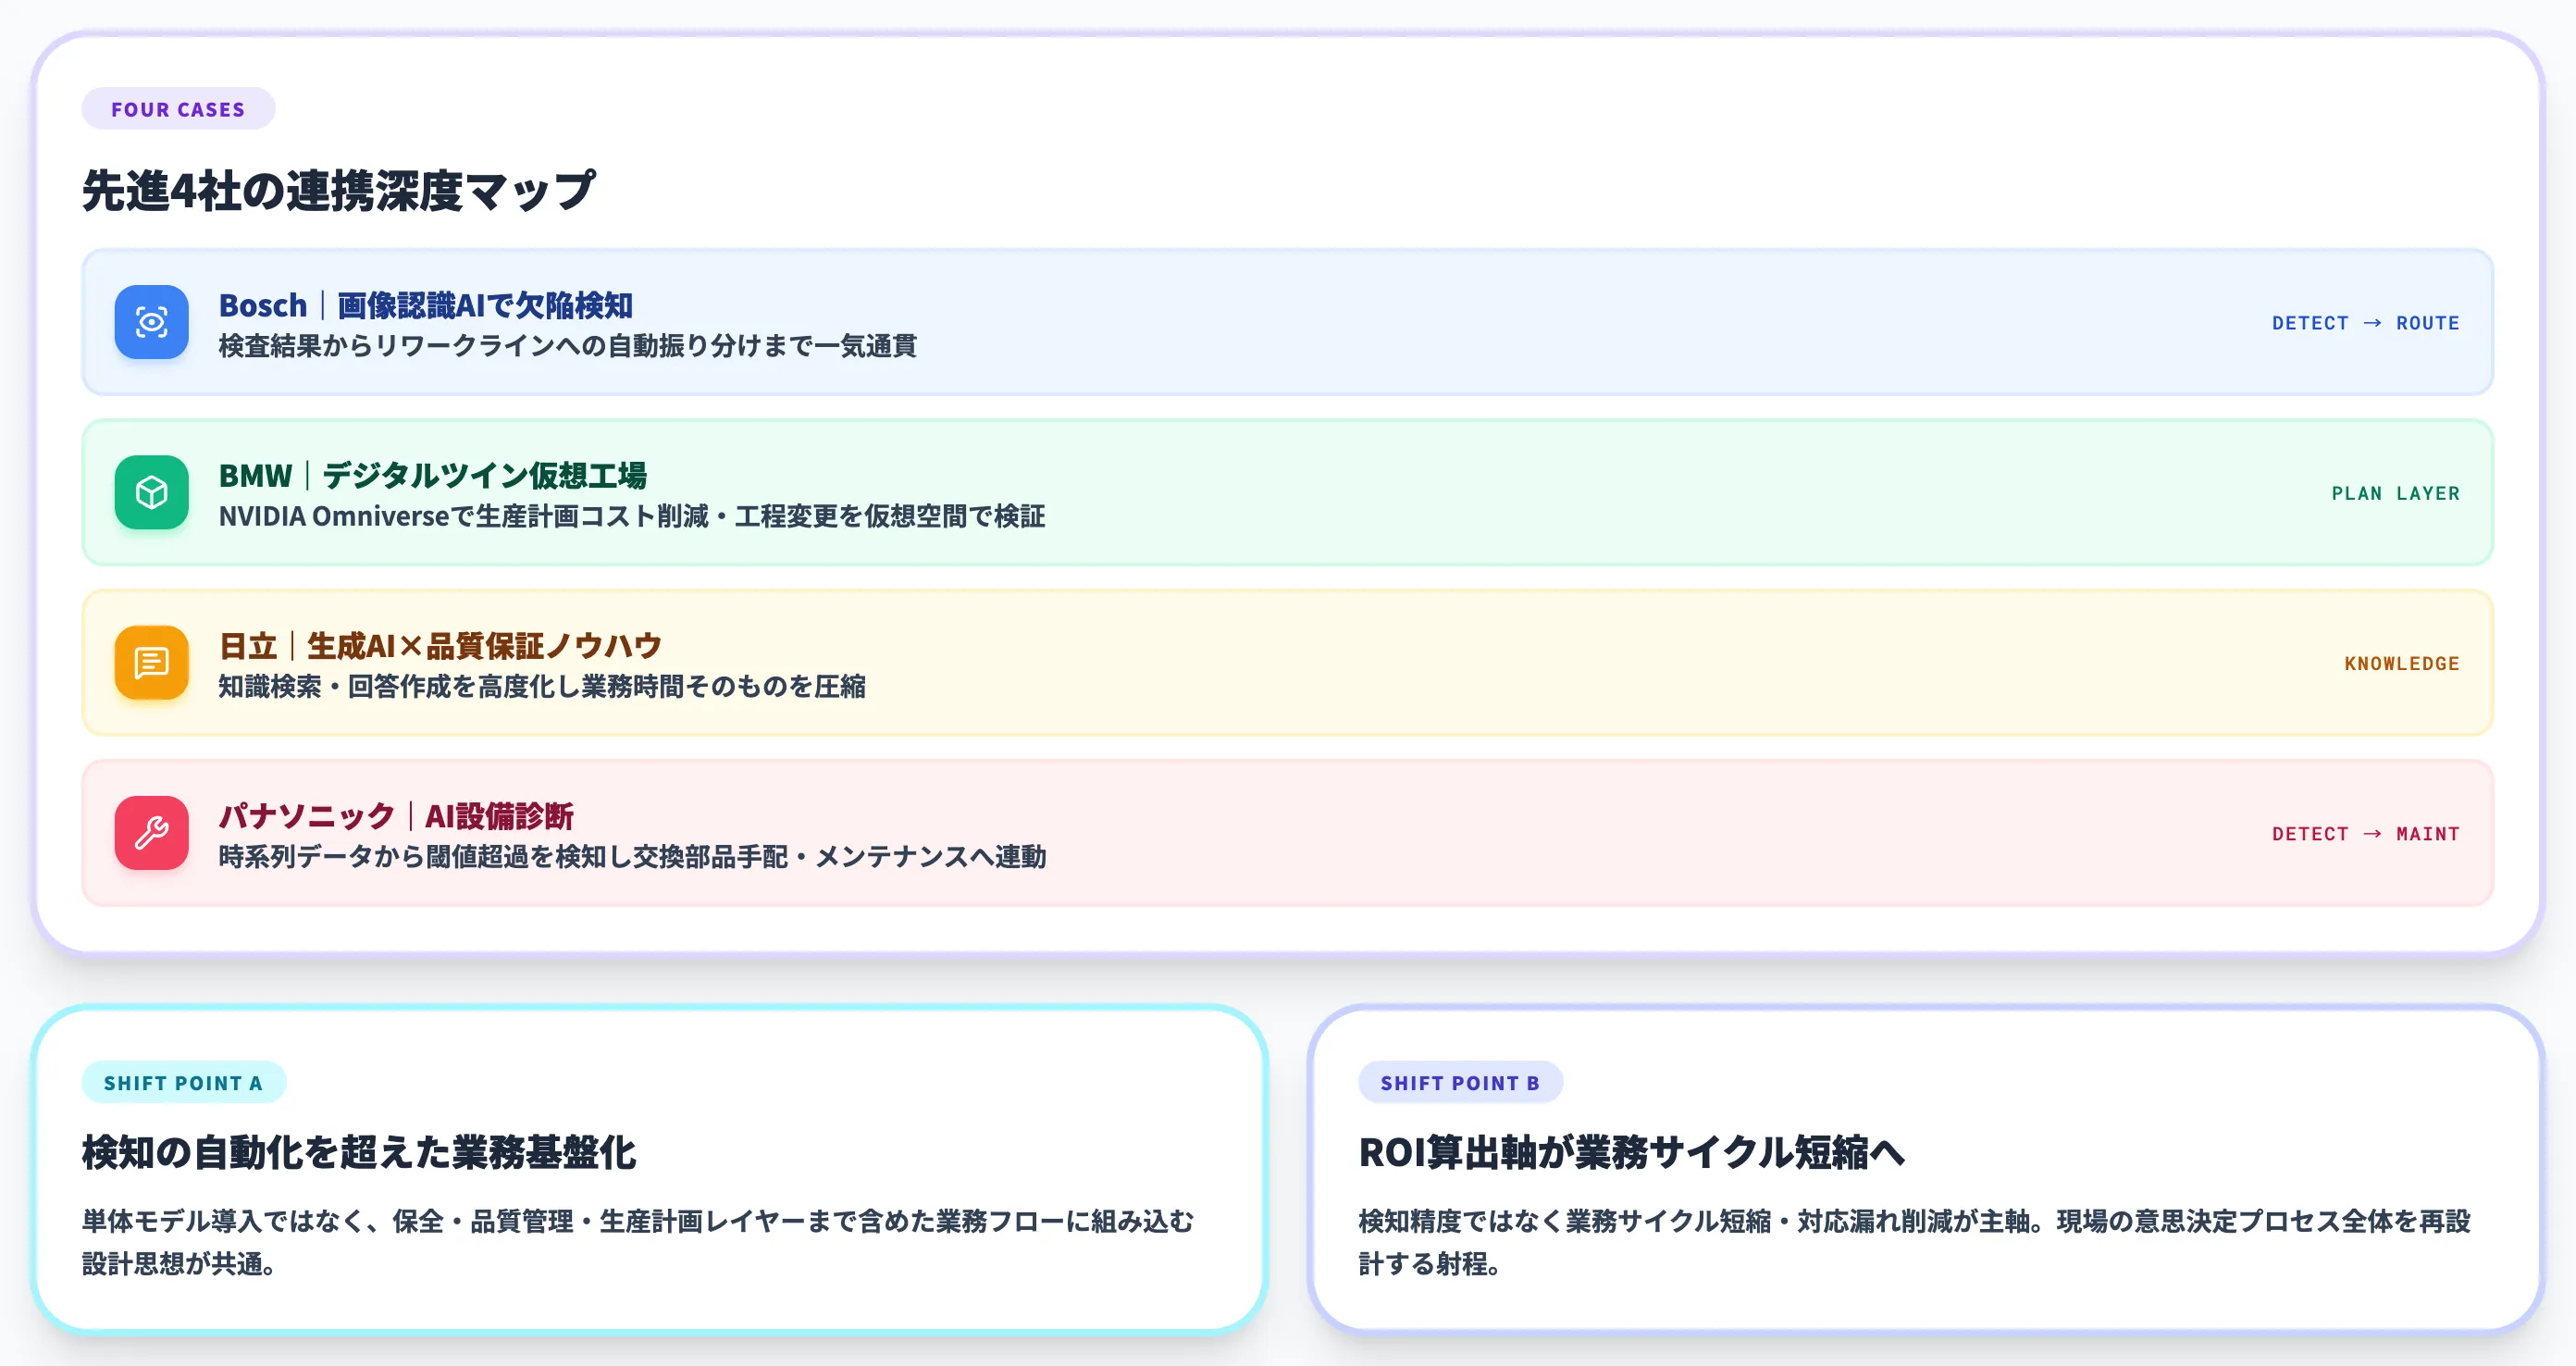The image size is (2576, 1366).
Task: Click the KNOWLEDGE tag
Action: point(2402,664)
